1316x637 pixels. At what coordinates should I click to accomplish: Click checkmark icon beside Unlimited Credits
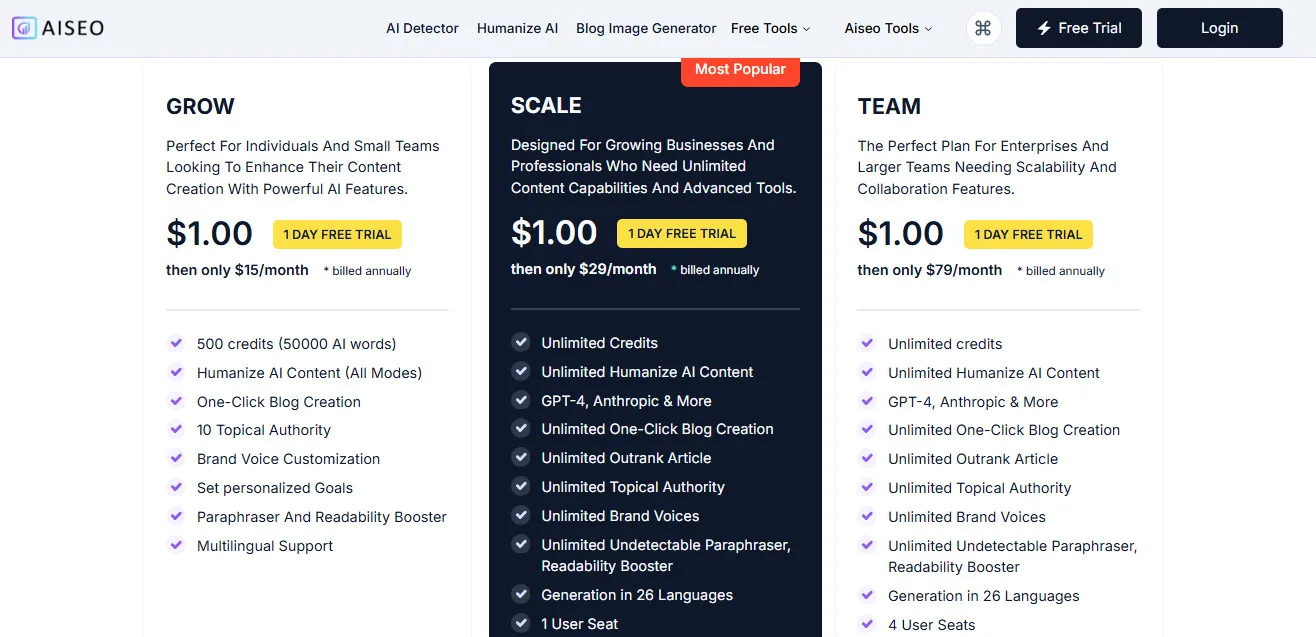(521, 342)
